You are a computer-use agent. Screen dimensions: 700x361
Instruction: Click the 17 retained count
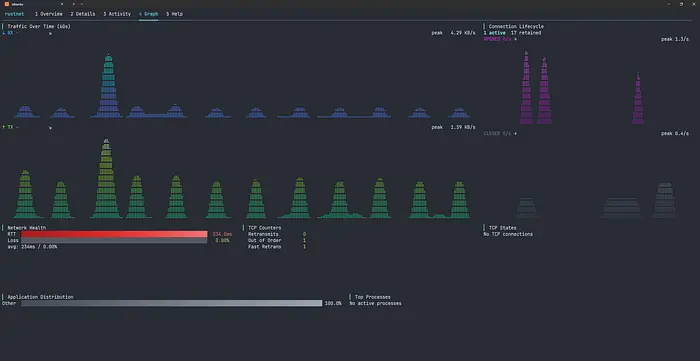526,33
